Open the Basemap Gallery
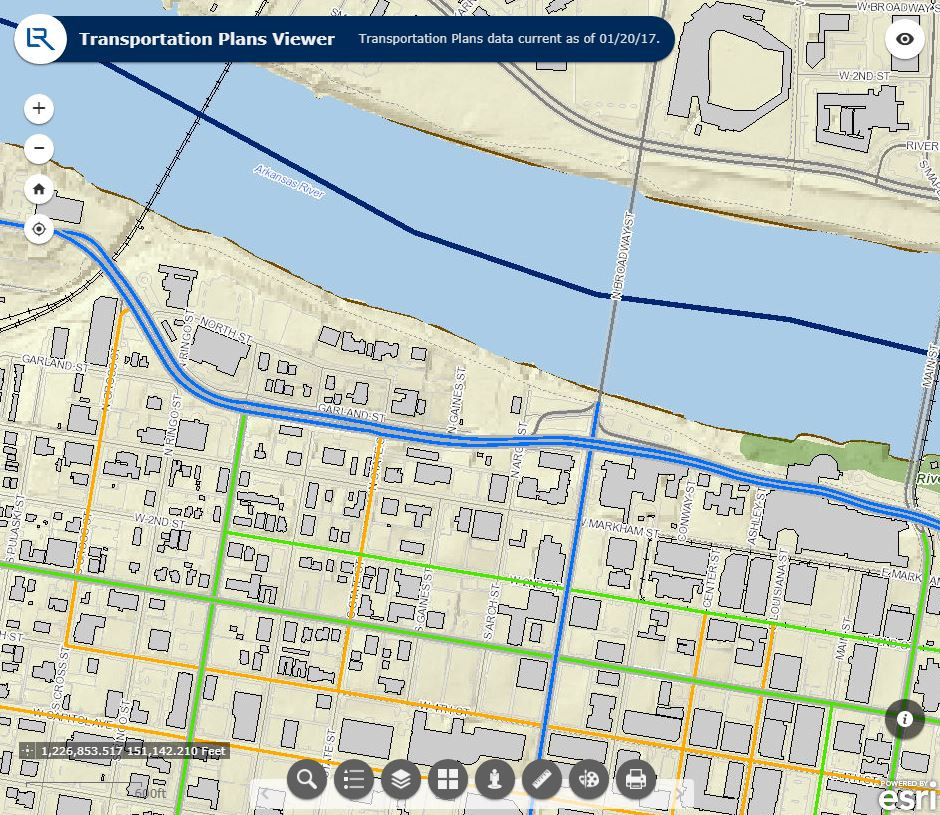This screenshot has width=940, height=815. pos(447,779)
